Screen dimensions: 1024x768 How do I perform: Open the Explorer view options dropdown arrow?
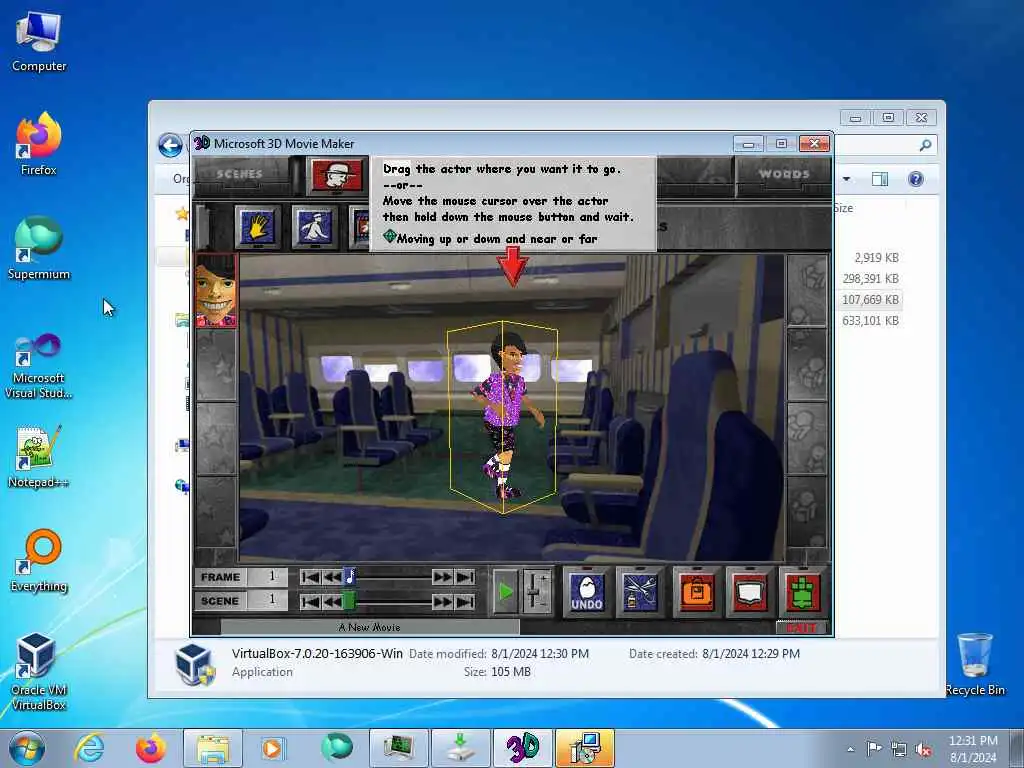click(x=847, y=179)
